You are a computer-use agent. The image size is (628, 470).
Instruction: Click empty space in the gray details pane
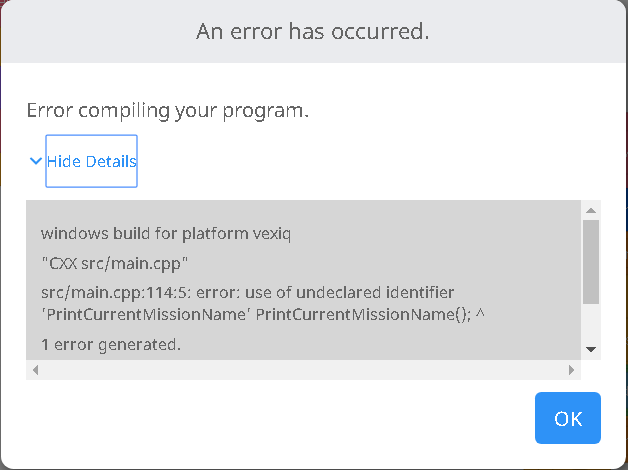(x=450, y=240)
